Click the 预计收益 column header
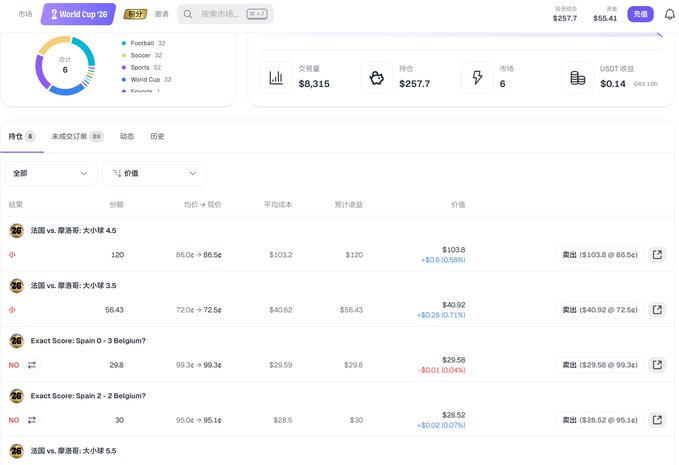The width and height of the screenshot is (679, 465). pyautogui.click(x=349, y=204)
